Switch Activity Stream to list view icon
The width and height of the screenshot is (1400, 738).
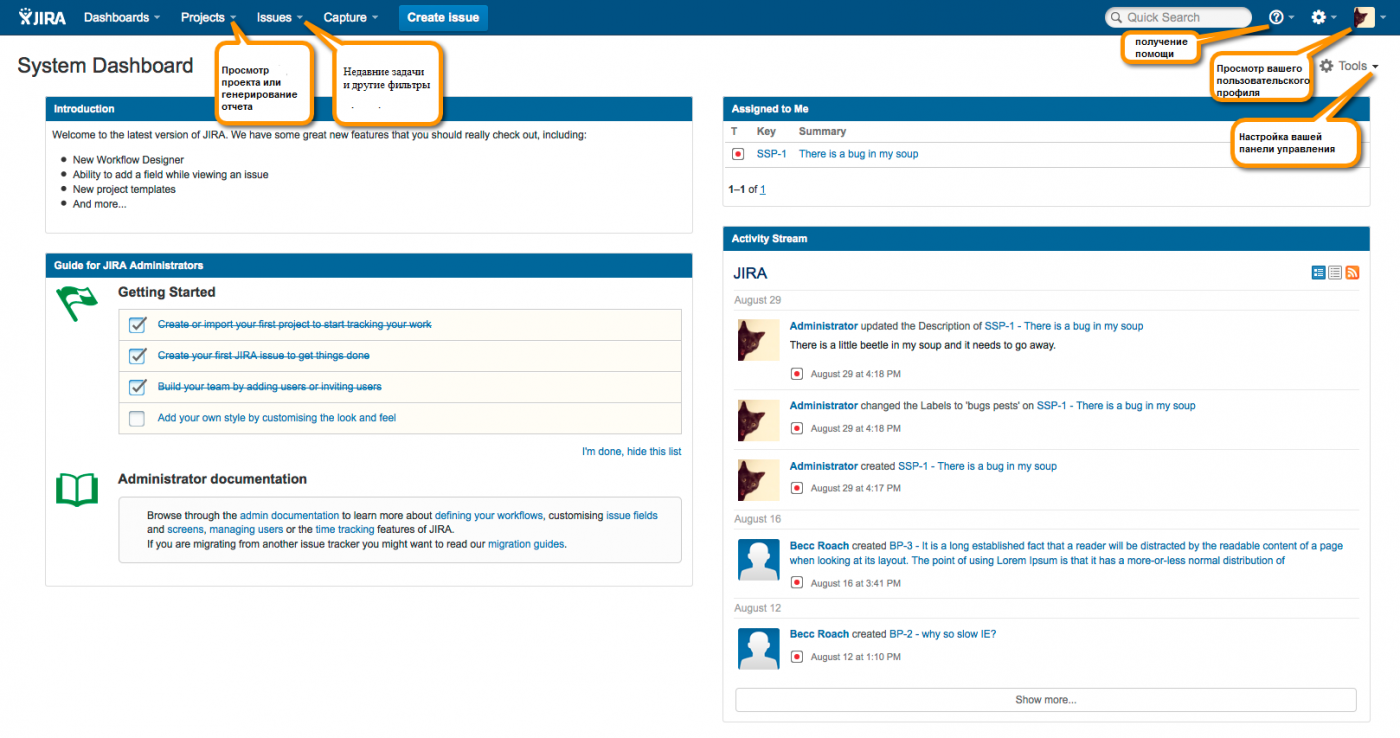coord(1335,272)
